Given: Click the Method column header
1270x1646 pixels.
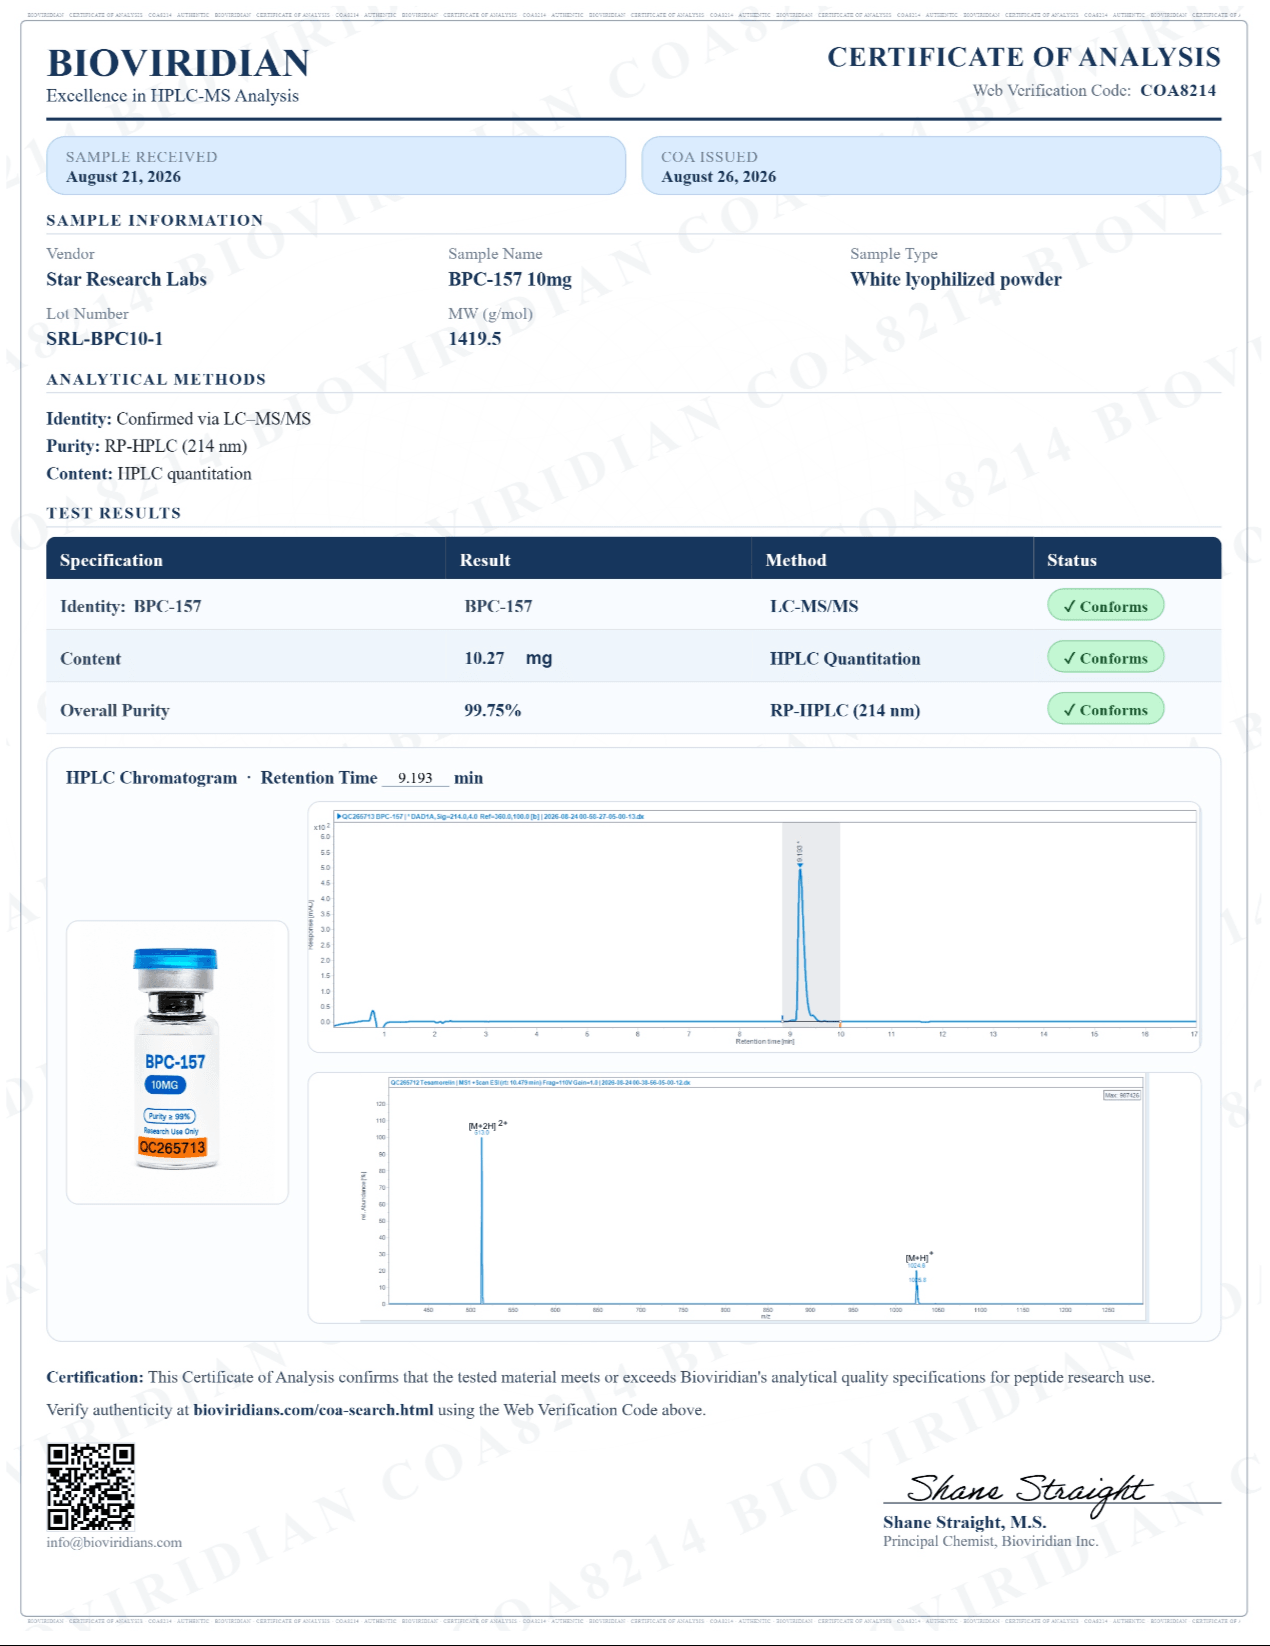Looking at the screenshot, I should pyautogui.click(x=796, y=560).
